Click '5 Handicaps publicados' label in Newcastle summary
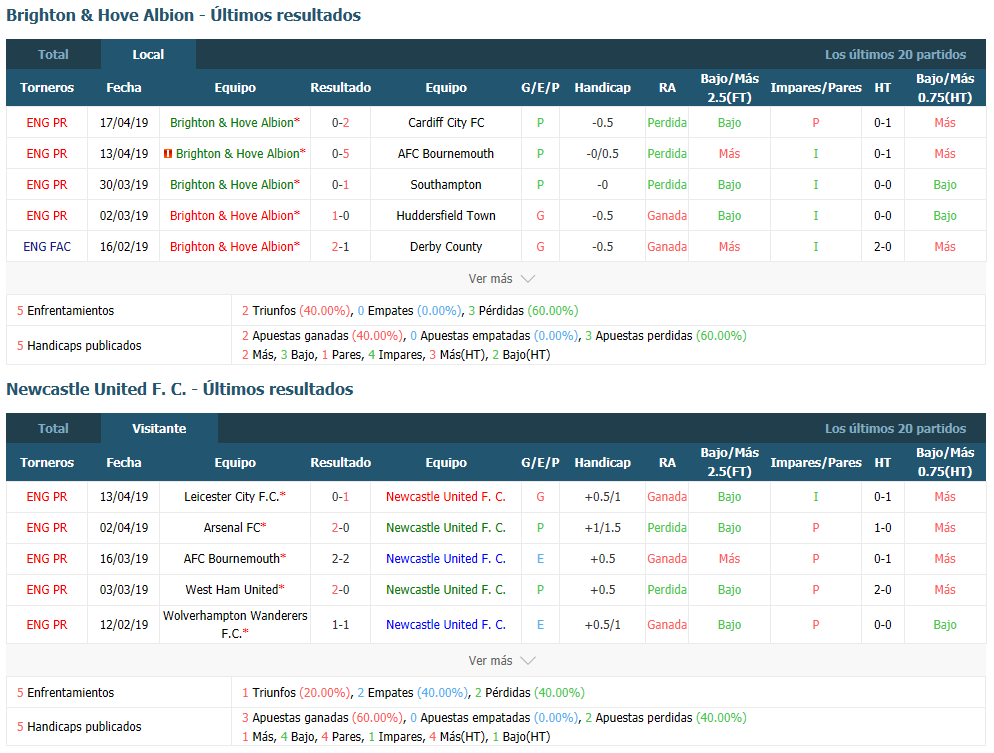This screenshot has height=753, width=994. click(79, 727)
